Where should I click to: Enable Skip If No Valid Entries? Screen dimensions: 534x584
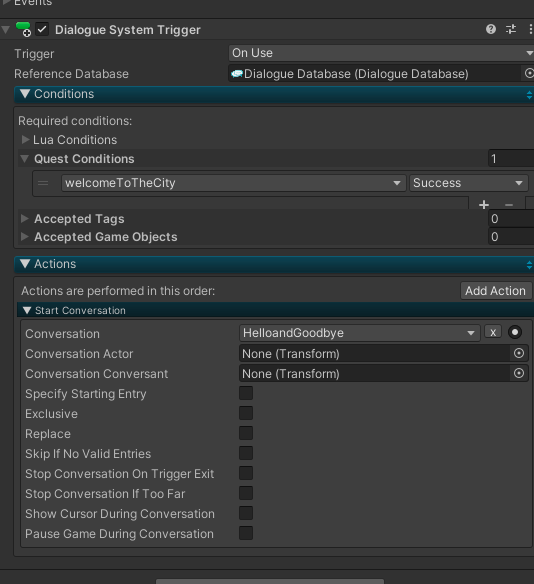(246, 453)
